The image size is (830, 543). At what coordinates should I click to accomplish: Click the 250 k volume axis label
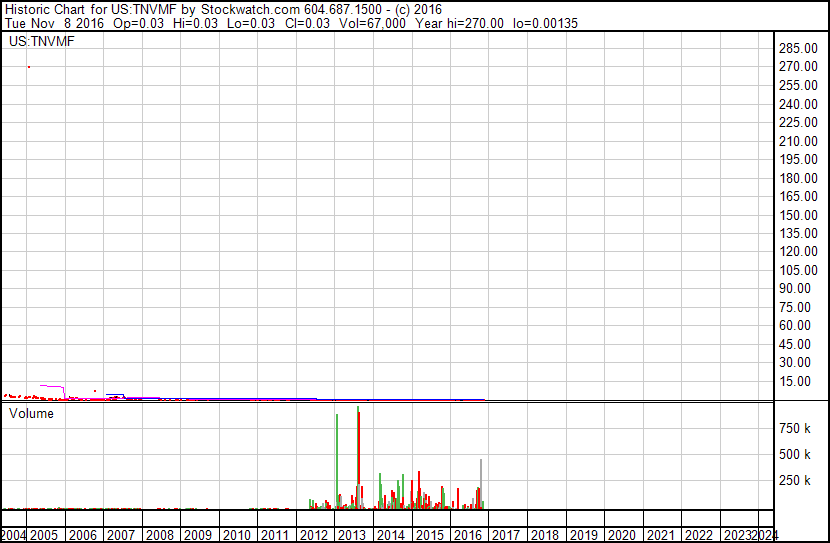tap(795, 480)
